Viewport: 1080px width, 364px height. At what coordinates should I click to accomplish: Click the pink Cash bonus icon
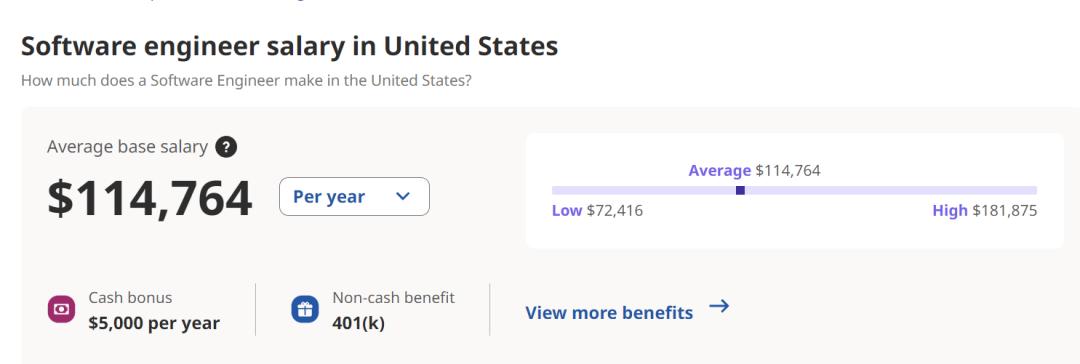point(61,309)
